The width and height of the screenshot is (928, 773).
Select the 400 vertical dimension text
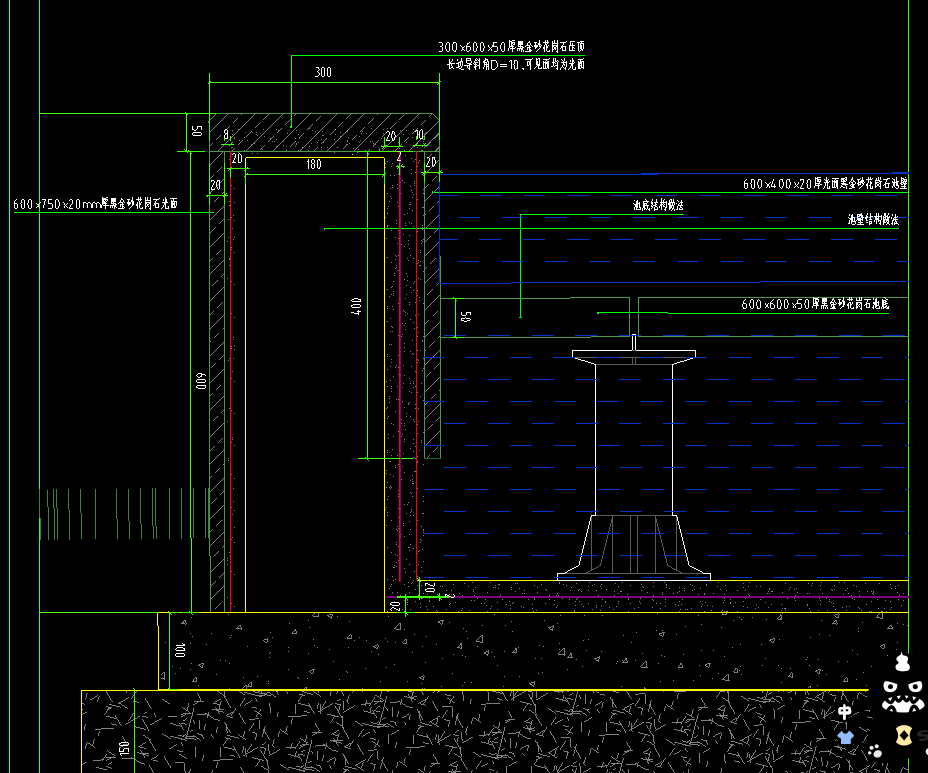pos(356,306)
